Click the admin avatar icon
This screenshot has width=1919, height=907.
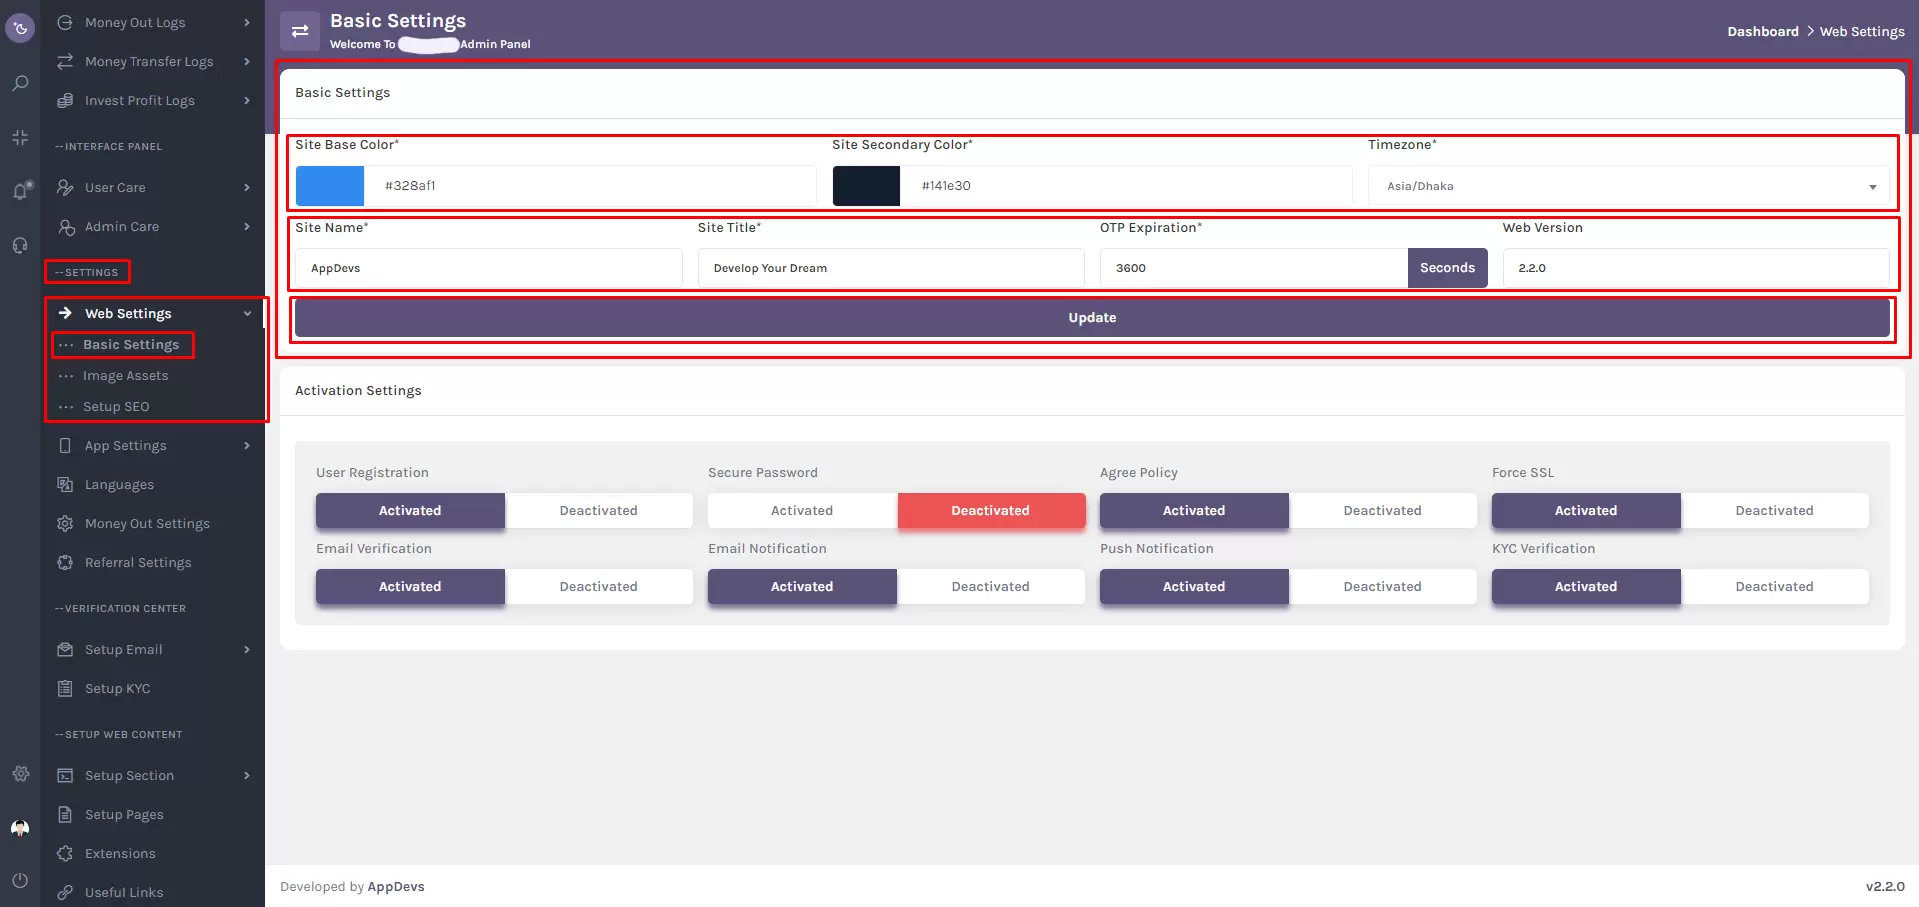(x=20, y=828)
